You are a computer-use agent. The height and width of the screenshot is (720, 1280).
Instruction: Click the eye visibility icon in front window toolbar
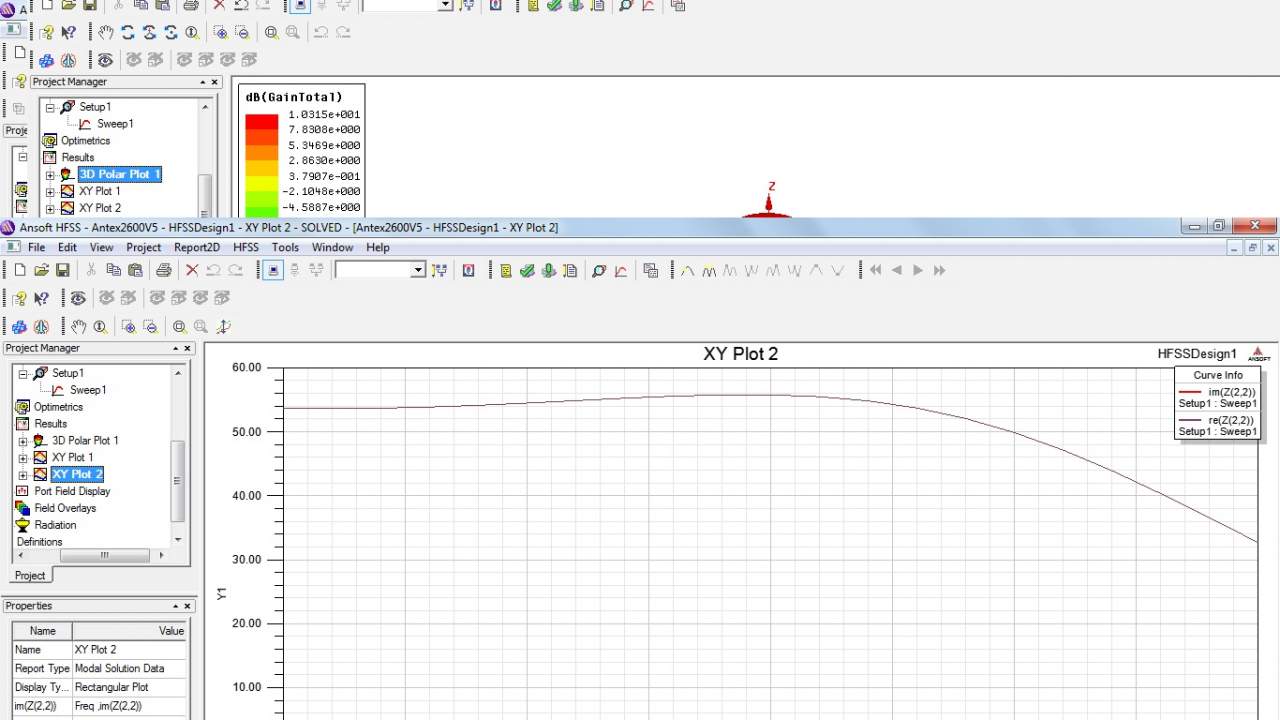pyautogui.click(x=79, y=298)
